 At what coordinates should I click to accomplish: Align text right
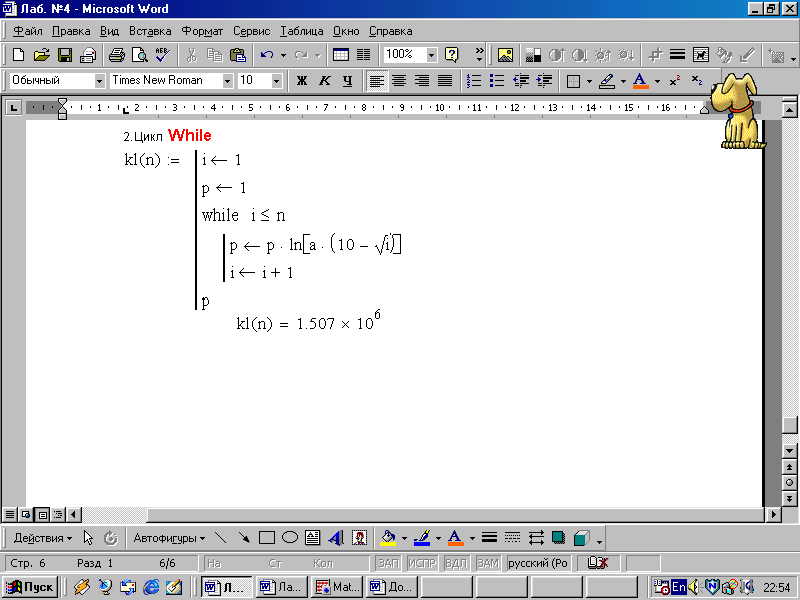422,81
